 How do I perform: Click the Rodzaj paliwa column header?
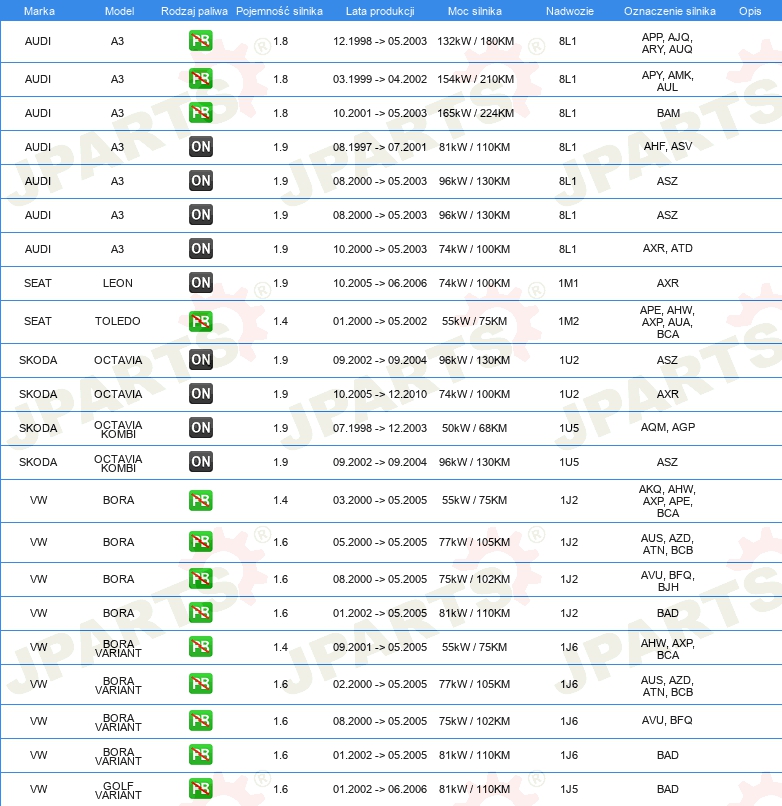click(194, 11)
